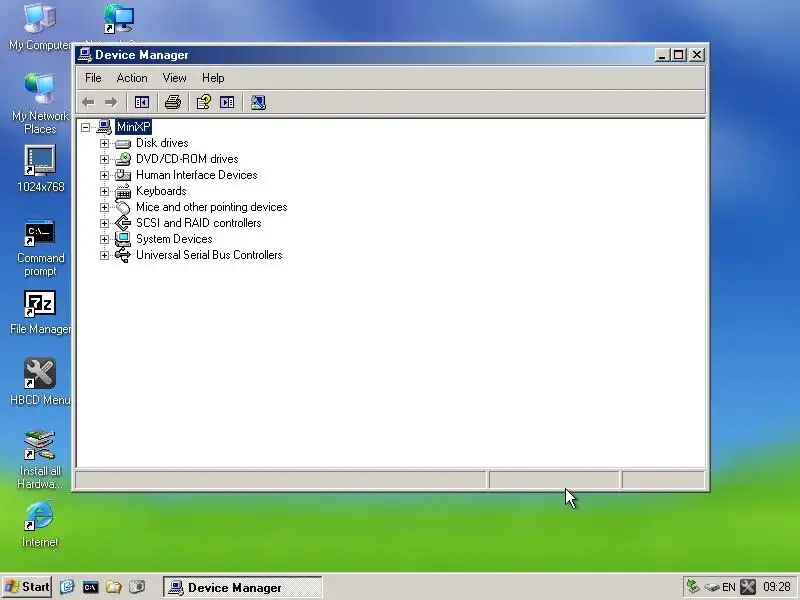Select the 'Keyboards' text label
Image resolution: width=800 pixels, height=600 pixels.
pos(161,191)
